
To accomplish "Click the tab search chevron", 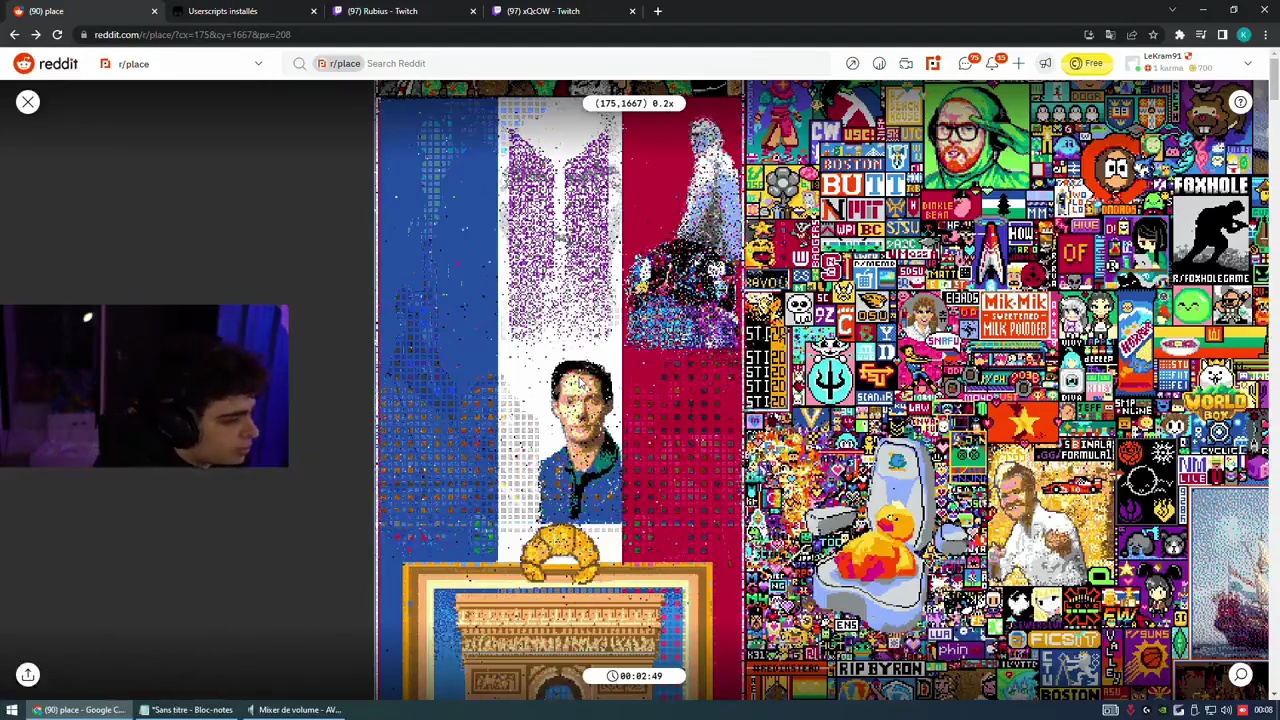I will [1172, 11].
